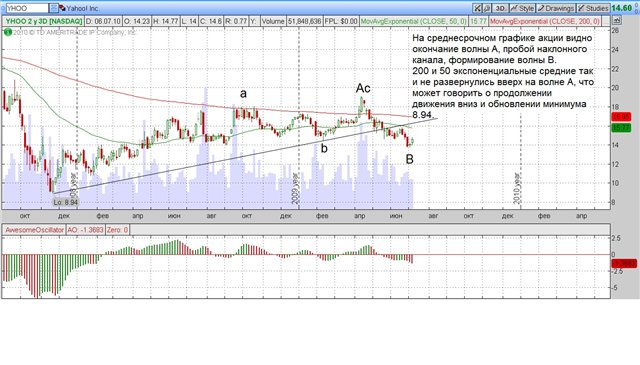
Task: Click the YHOO symbol input field
Action: coord(27,8)
